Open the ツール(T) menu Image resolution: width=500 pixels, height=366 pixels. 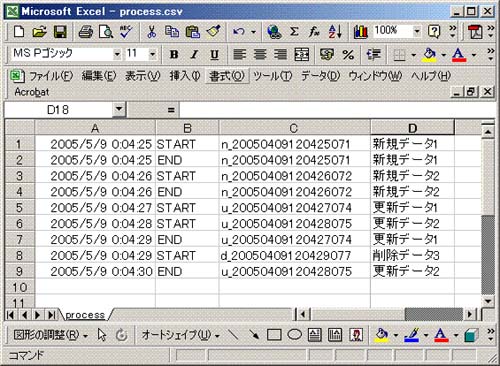pyautogui.click(x=272, y=76)
